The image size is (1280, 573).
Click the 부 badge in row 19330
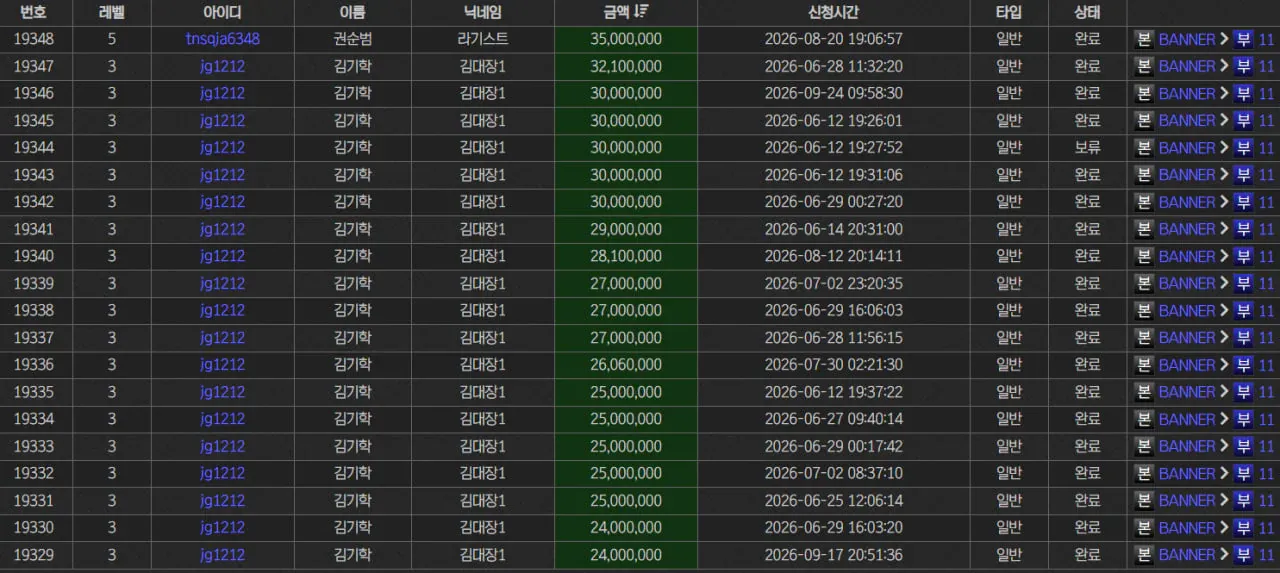click(x=1243, y=527)
